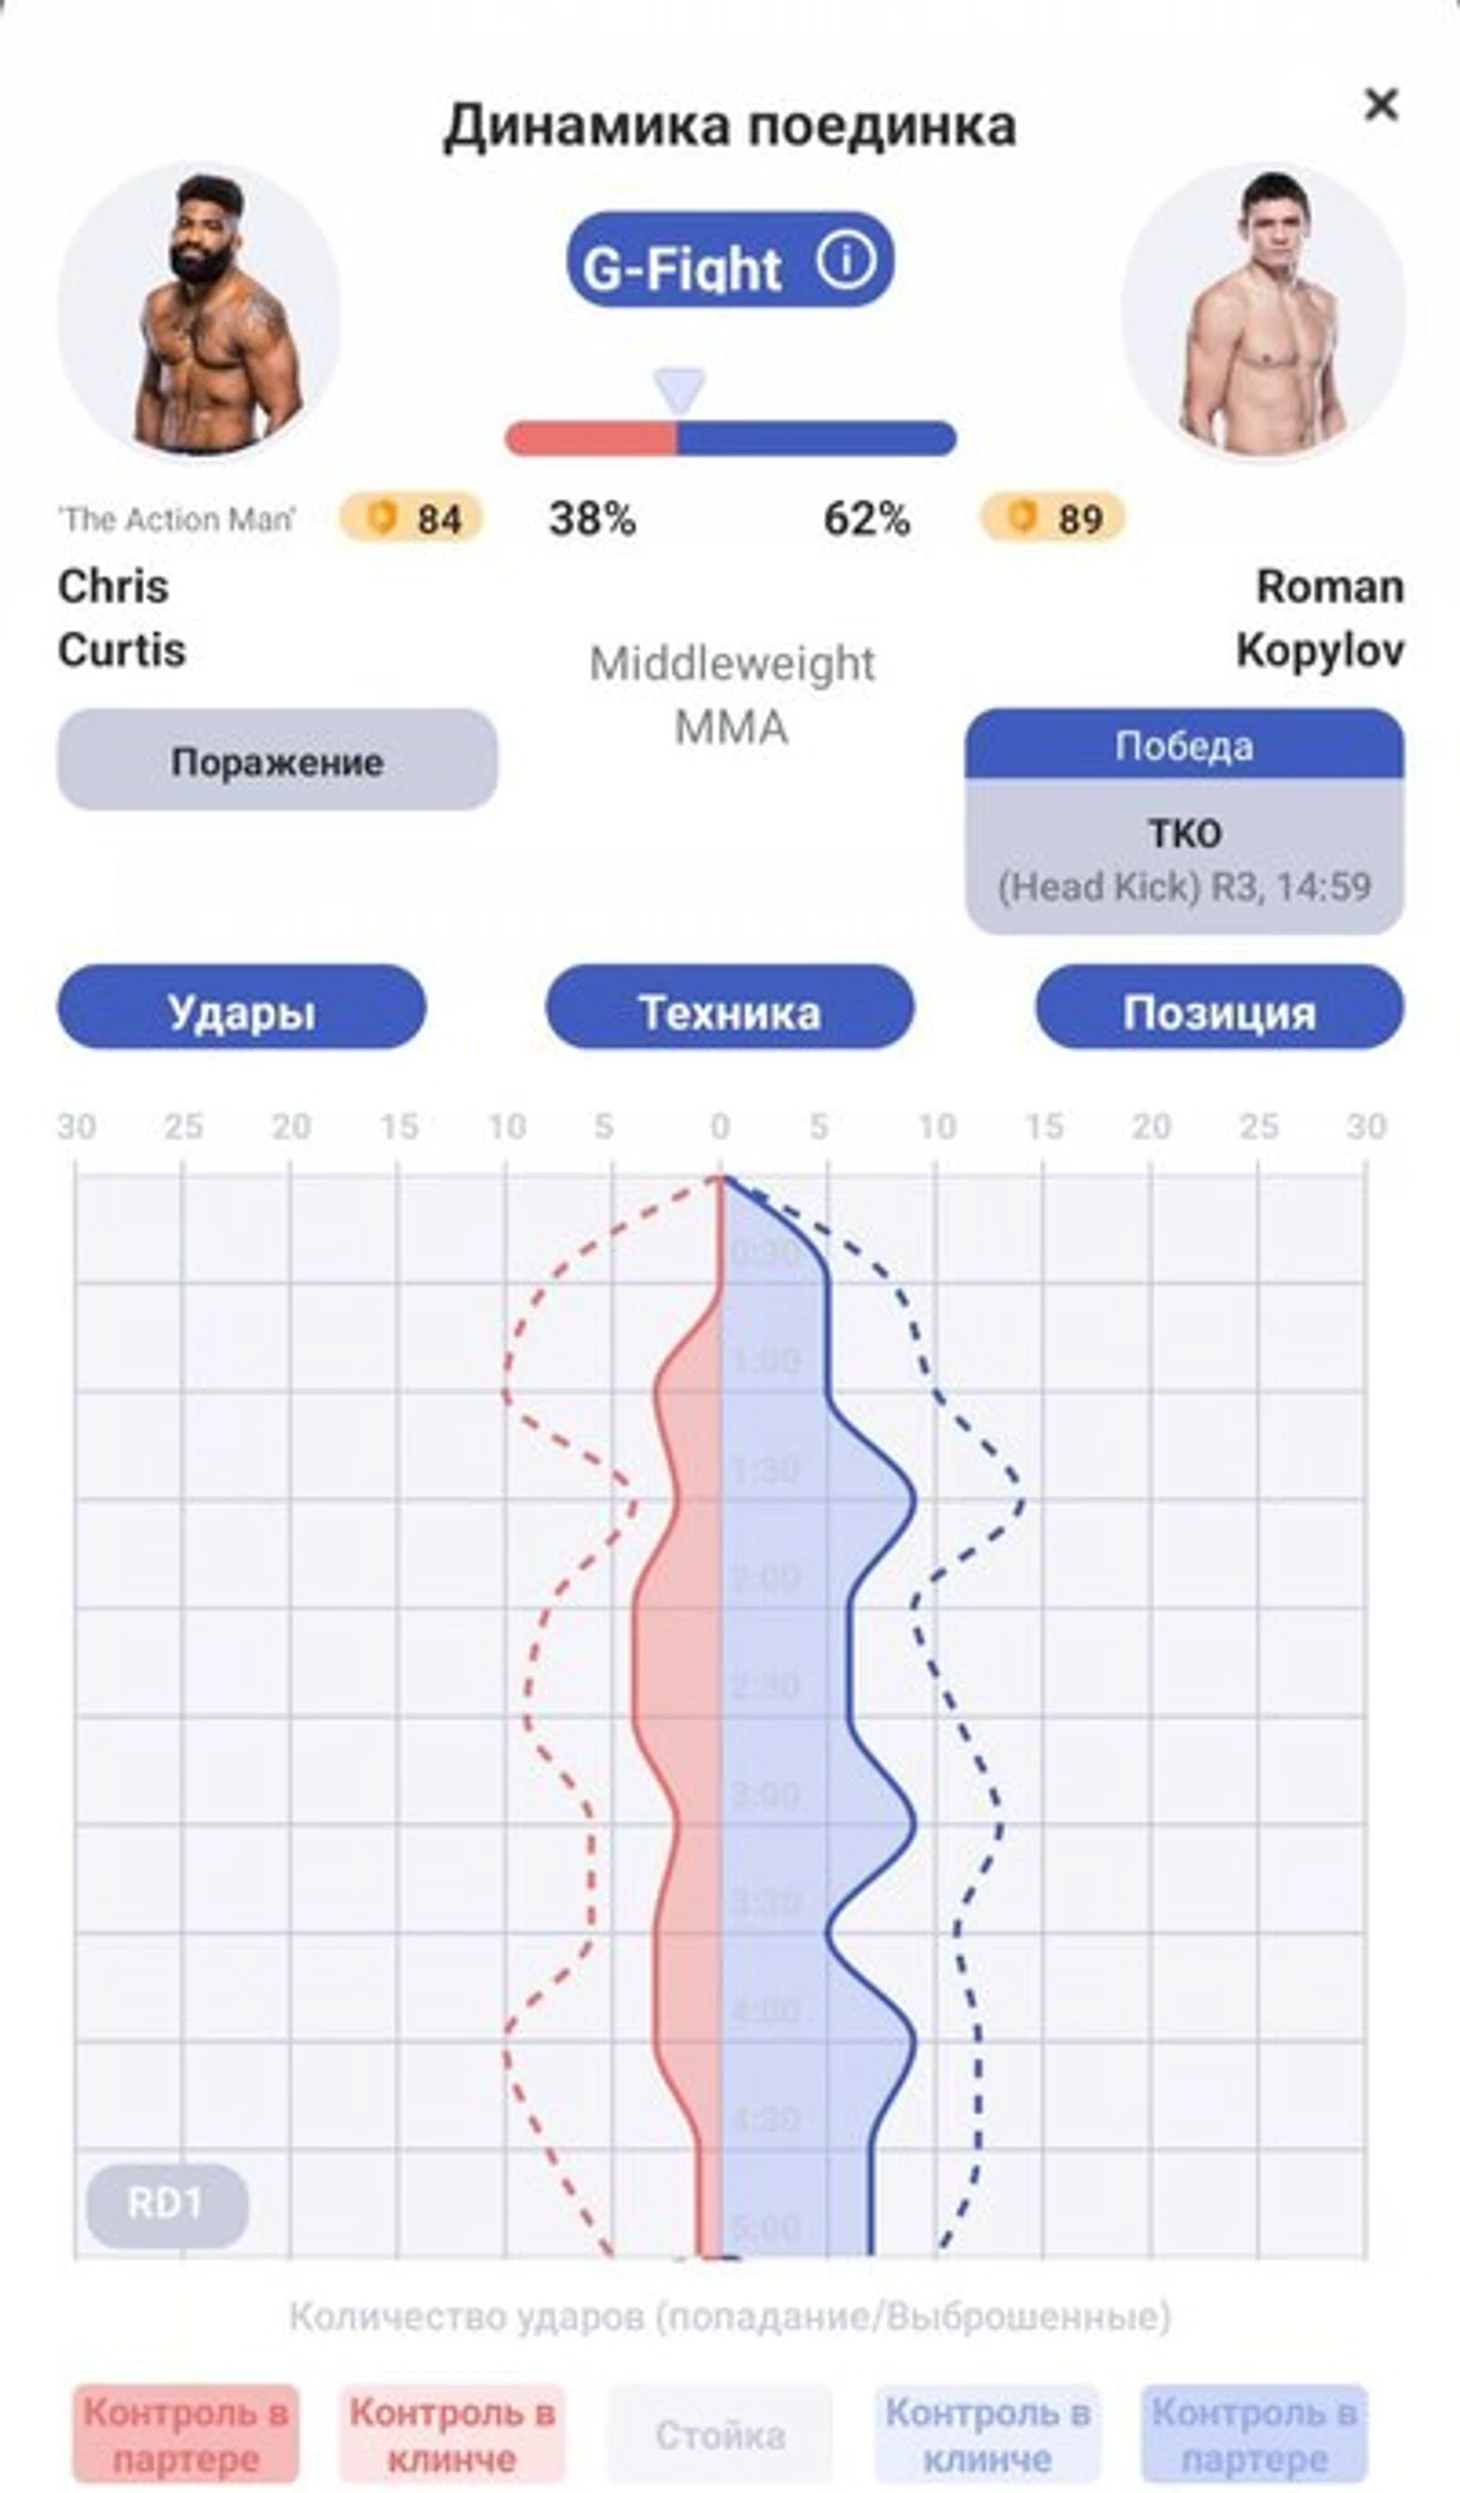Viewport: 1460px width, 2493px height.
Task: Toggle the Стойка legend filter
Action: pyautogui.click(x=720, y=2433)
